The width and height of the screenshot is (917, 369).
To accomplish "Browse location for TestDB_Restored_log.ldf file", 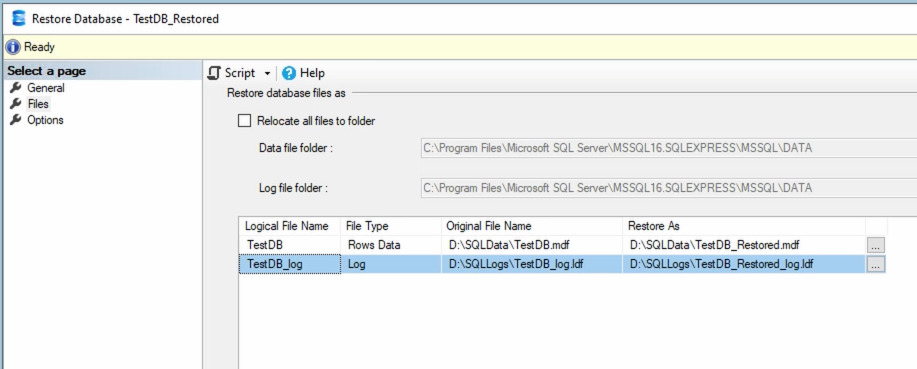I will coord(875,265).
